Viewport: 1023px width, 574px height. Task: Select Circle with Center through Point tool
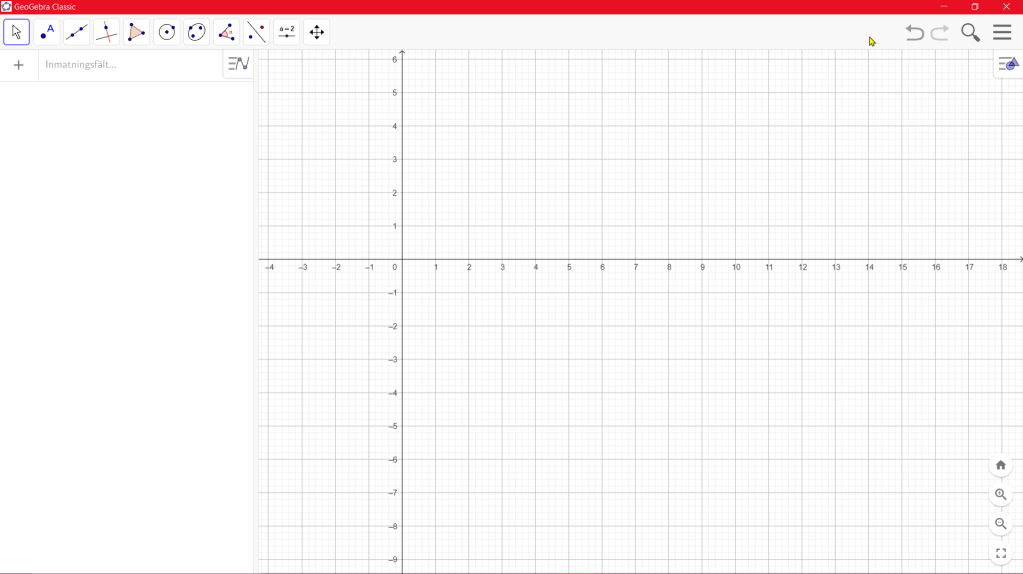167,32
